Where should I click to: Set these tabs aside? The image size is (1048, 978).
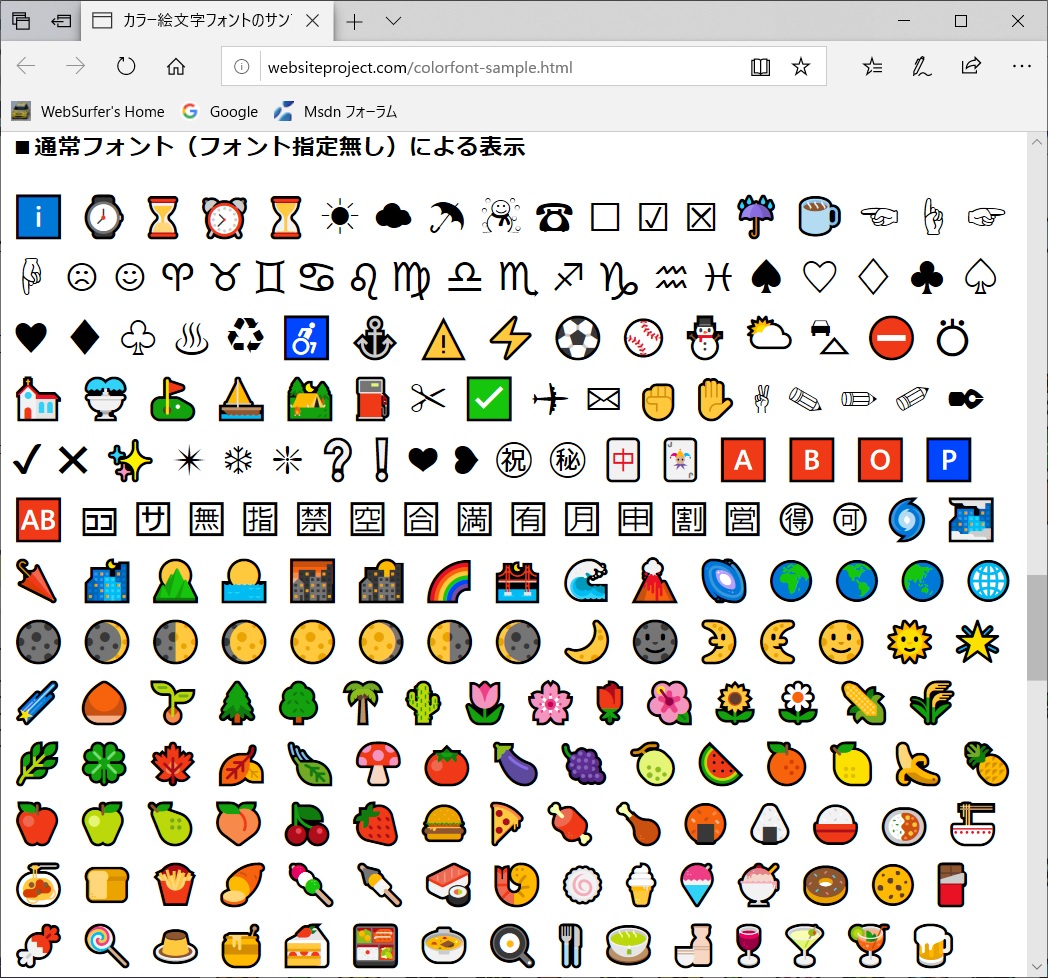61,20
